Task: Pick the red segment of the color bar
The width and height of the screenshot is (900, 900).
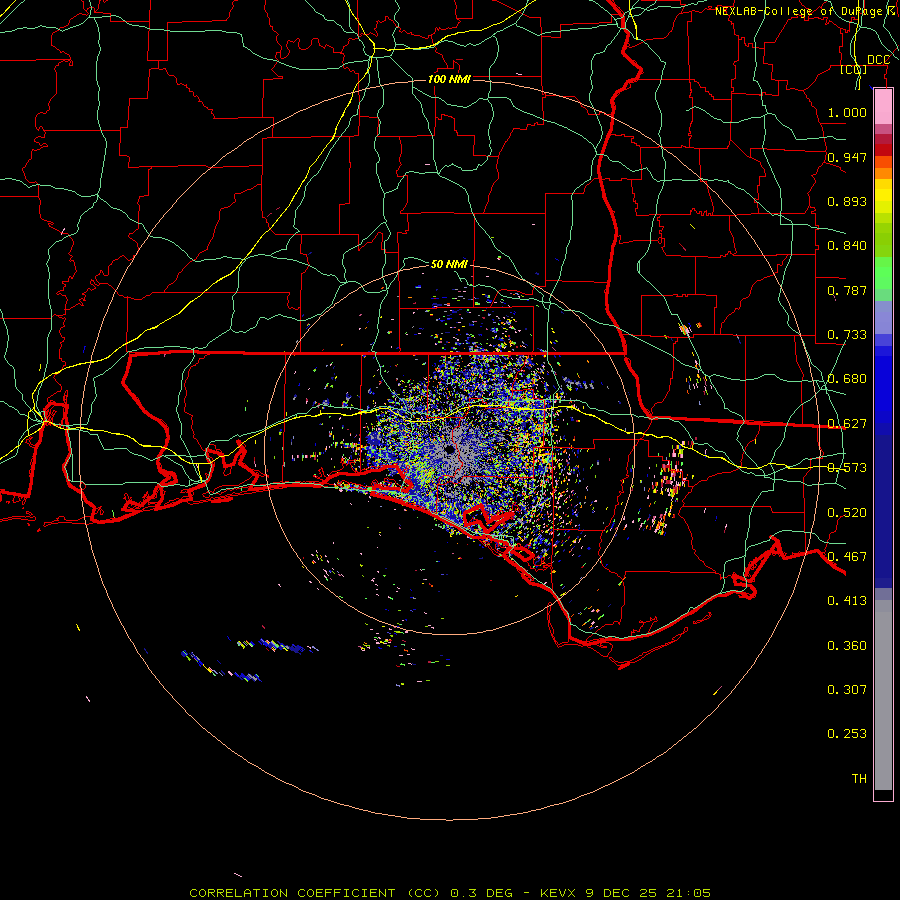Action: (x=883, y=150)
